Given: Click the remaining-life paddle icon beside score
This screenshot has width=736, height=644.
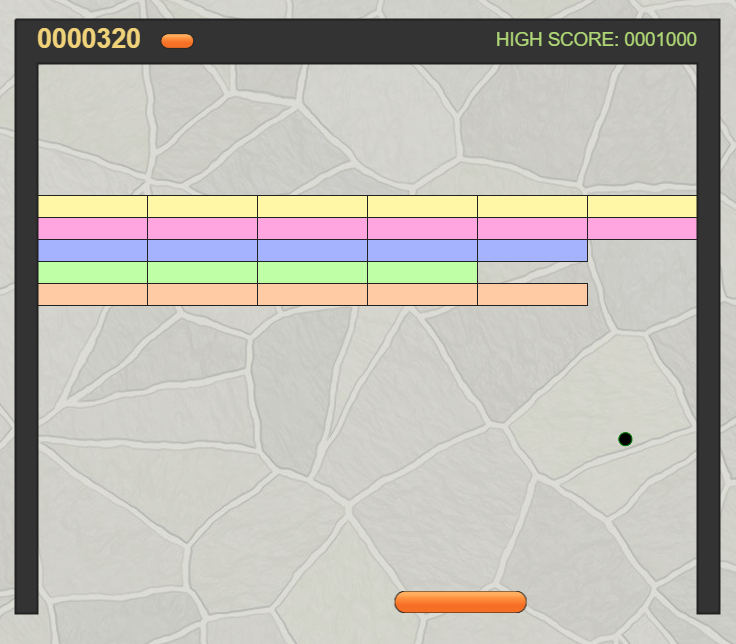Looking at the screenshot, I should [177, 41].
